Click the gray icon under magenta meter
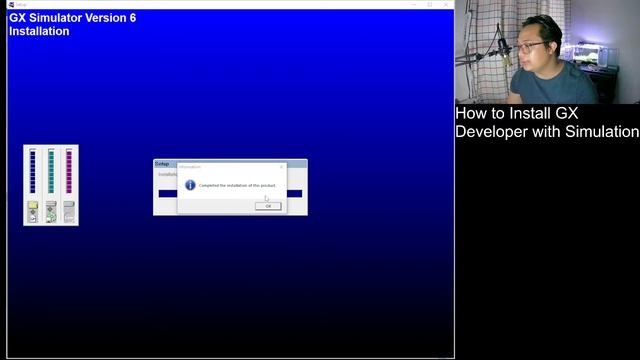The image size is (640, 360). click(x=69, y=211)
